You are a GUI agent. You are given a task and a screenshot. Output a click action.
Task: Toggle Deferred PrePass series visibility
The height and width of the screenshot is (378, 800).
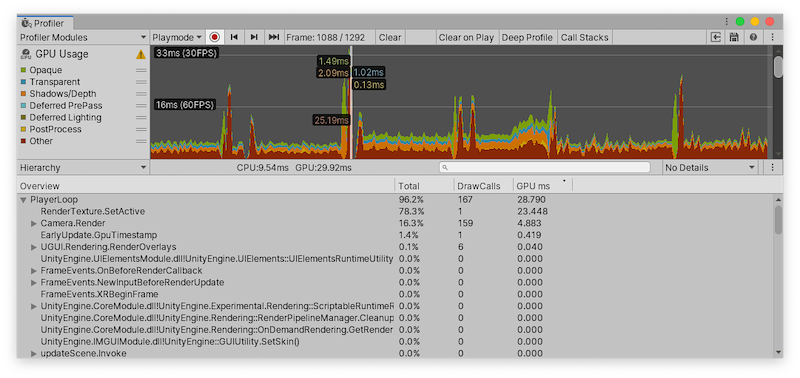click(x=23, y=106)
